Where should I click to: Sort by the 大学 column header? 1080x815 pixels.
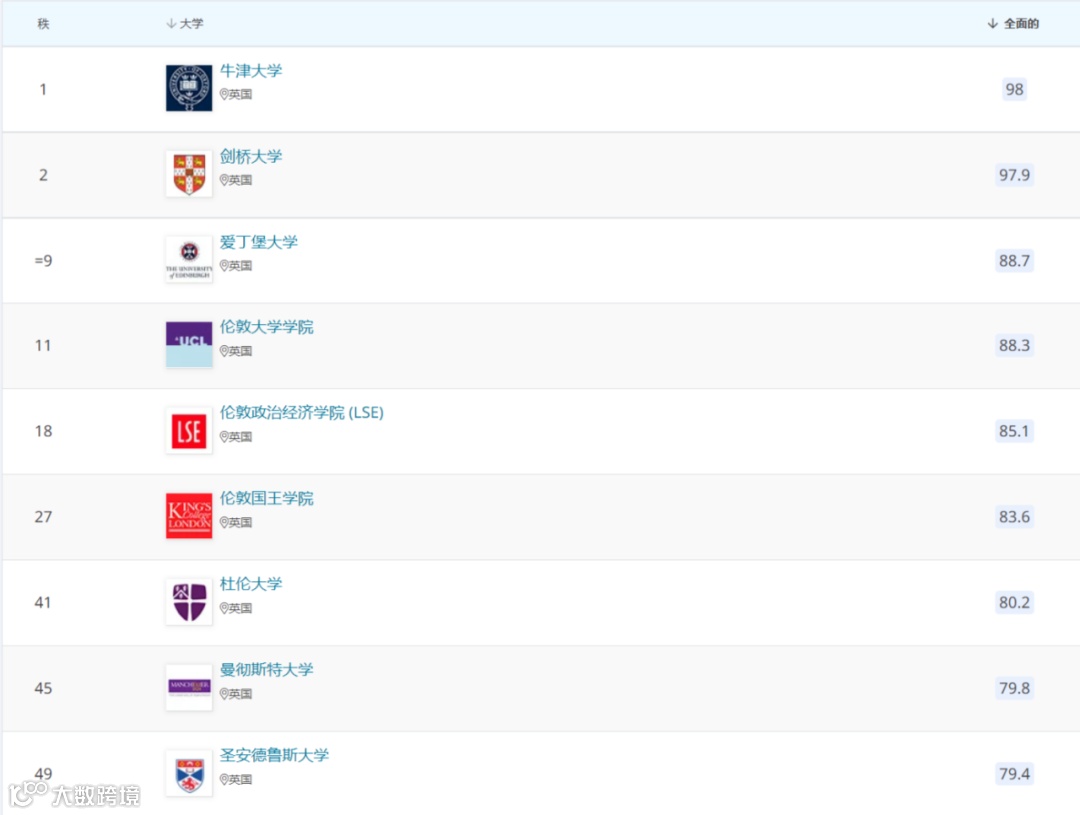coord(185,23)
